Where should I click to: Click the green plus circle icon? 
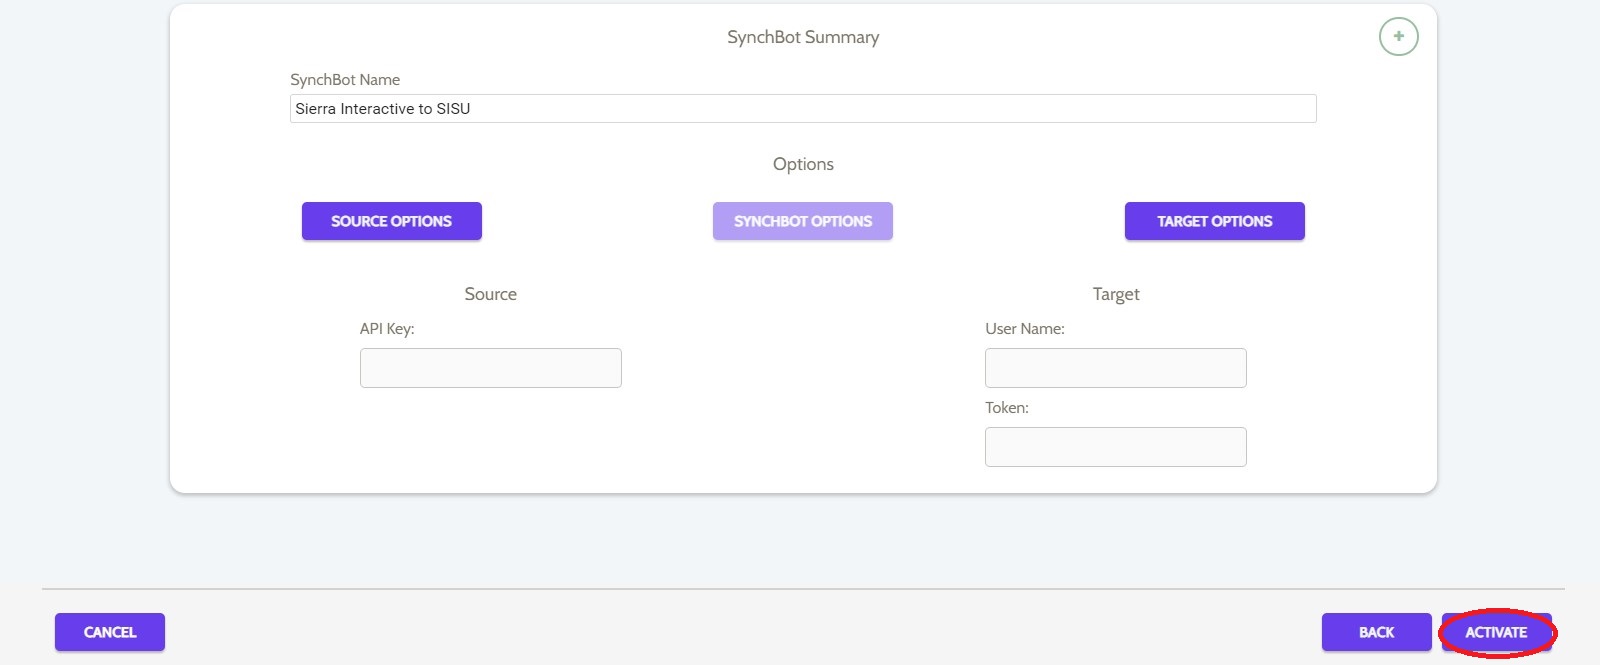click(1398, 37)
